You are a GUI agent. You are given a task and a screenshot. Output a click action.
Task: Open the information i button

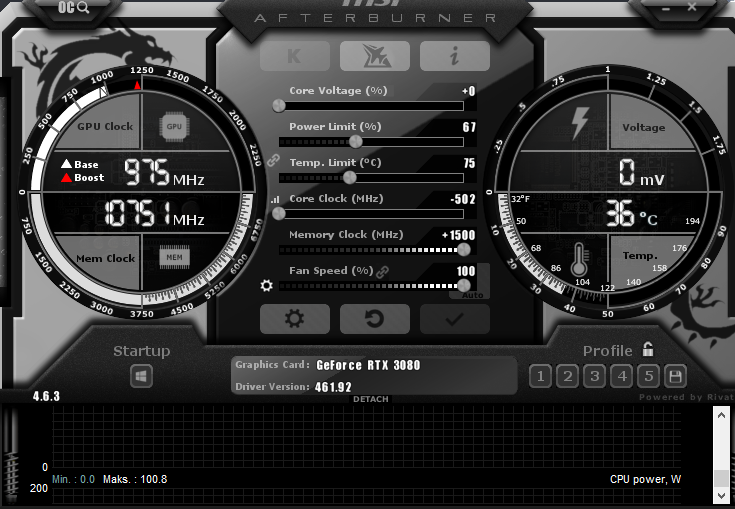click(455, 56)
